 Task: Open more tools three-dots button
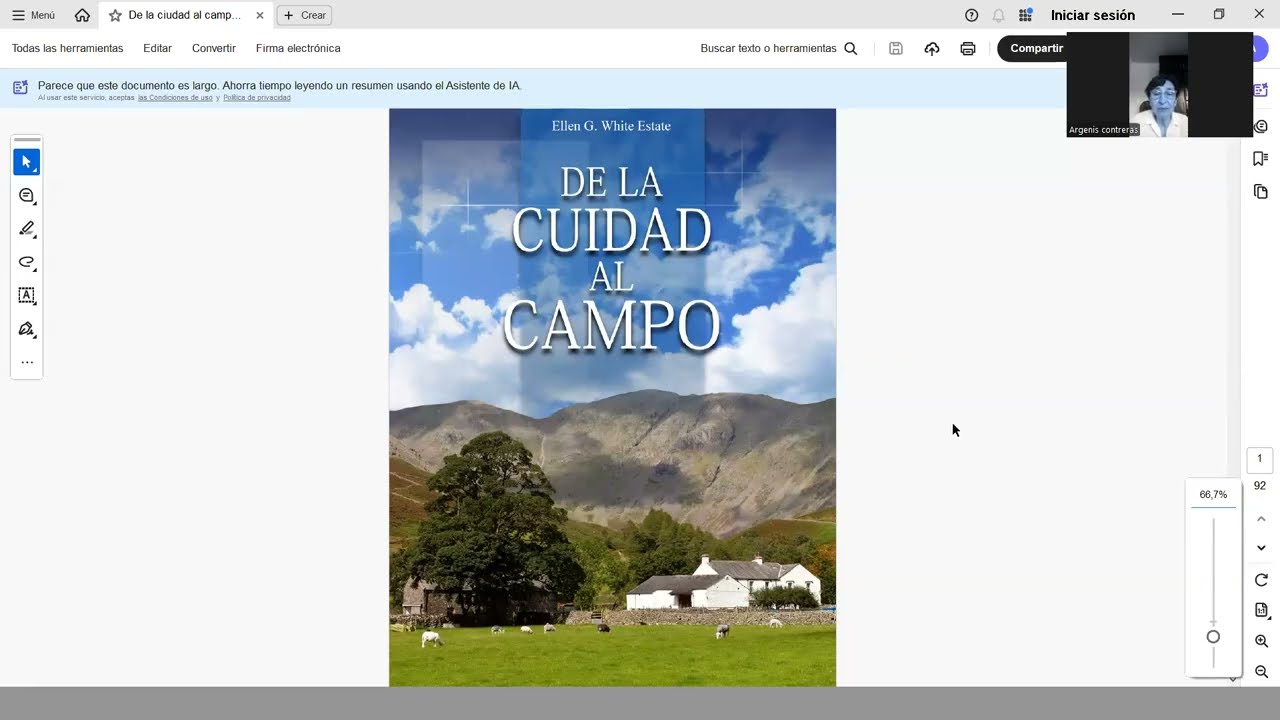(27, 362)
